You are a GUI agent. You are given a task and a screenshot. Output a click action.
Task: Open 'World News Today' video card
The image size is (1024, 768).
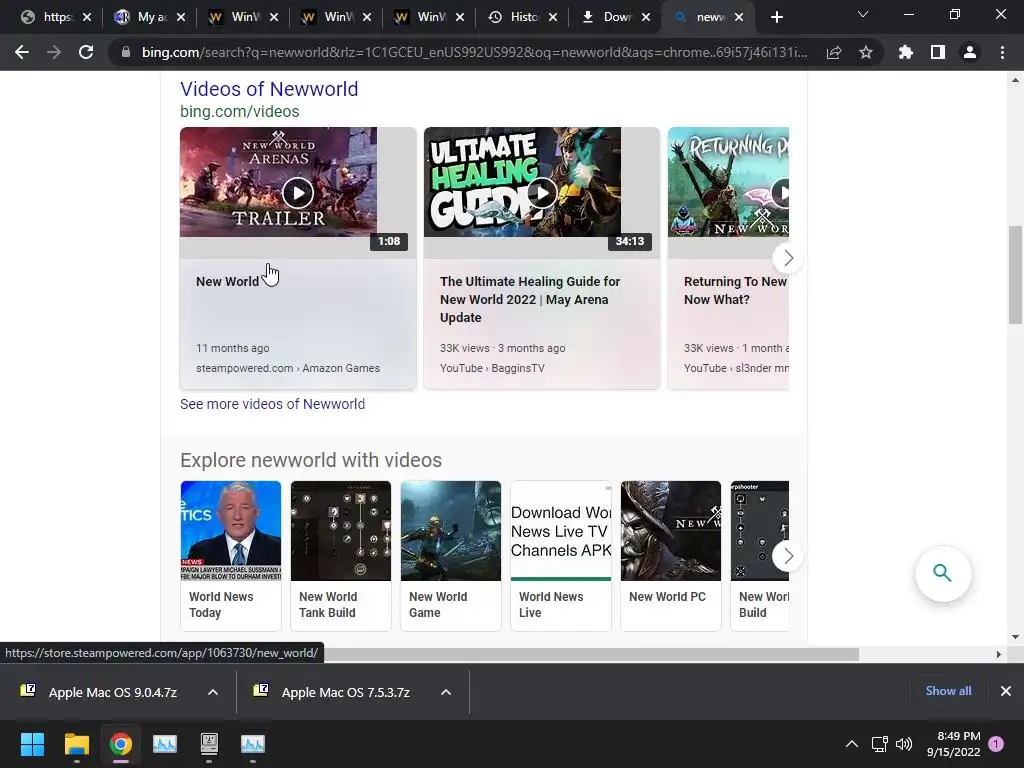pyautogui.click(x=231, y=556)
